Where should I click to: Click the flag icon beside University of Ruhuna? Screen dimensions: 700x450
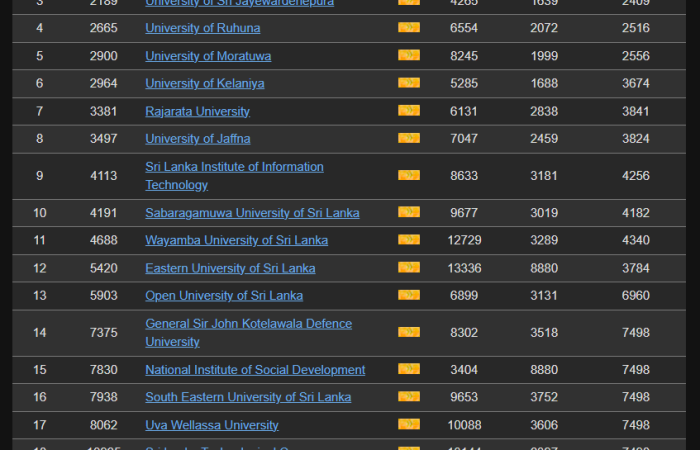coord(408,27)
